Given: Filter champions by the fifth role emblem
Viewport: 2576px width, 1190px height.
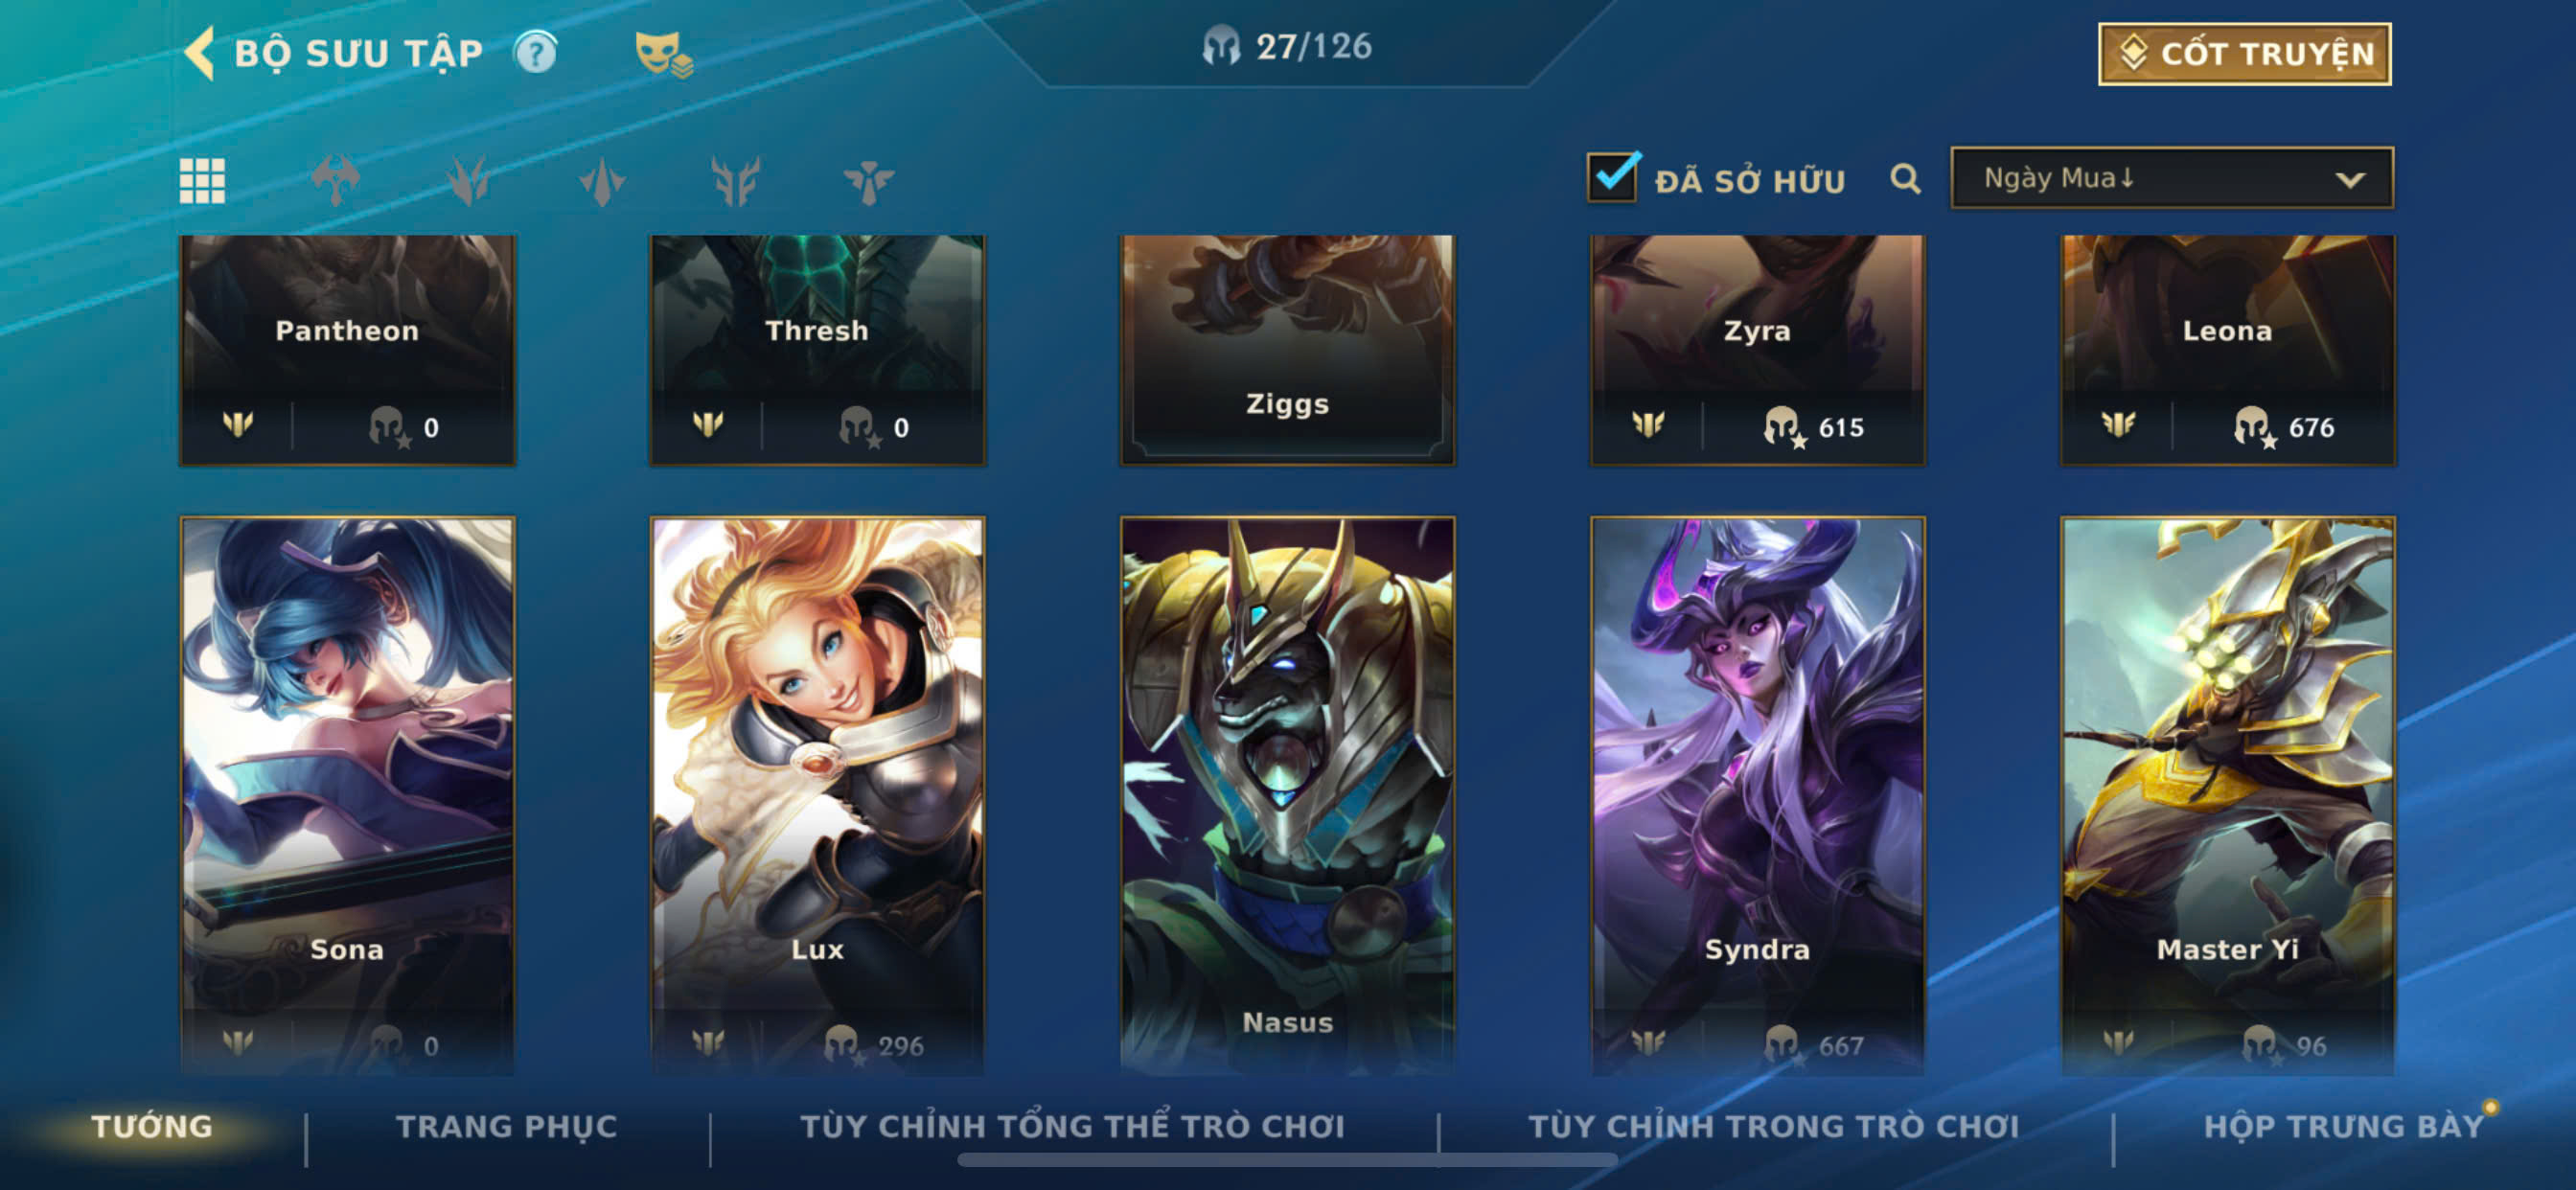Looking at the screenshot, I should point(868,181).
